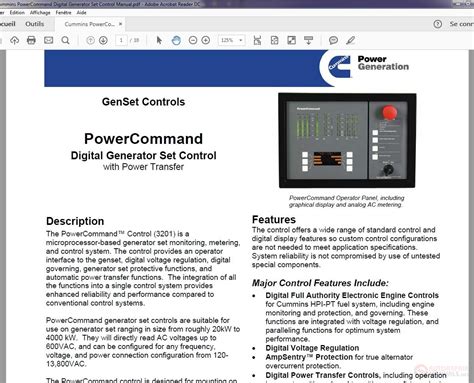Select the arrow selection tool
The image size is (474, 383).
[x=159, y=40]
